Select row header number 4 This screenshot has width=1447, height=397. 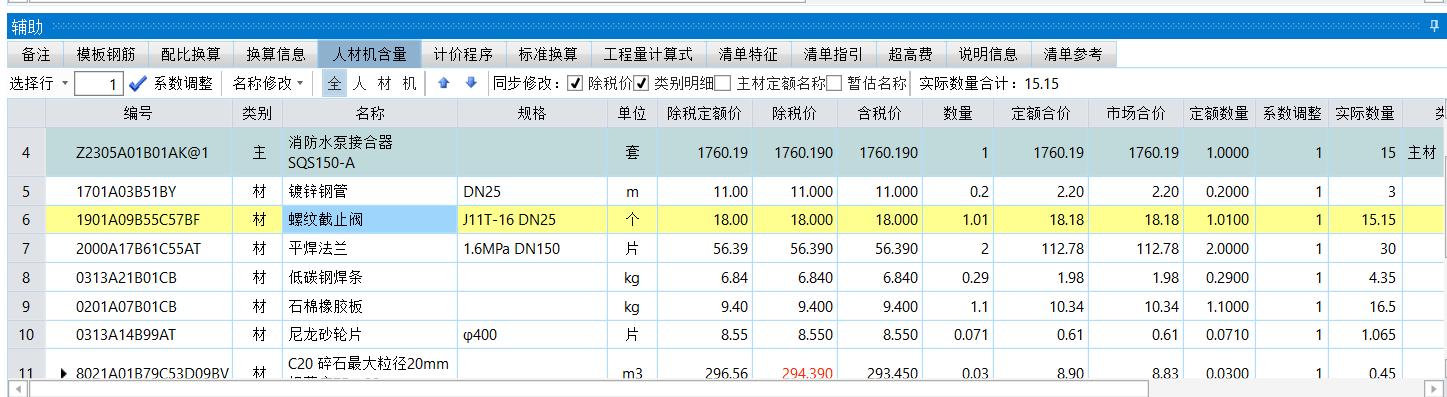[26, 153]
